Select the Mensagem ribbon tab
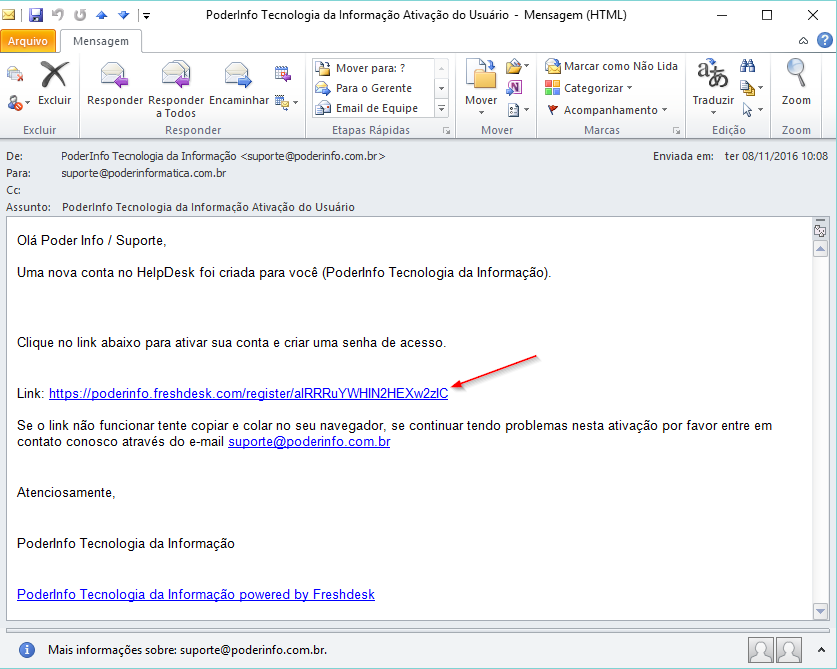 click(101, 41)
